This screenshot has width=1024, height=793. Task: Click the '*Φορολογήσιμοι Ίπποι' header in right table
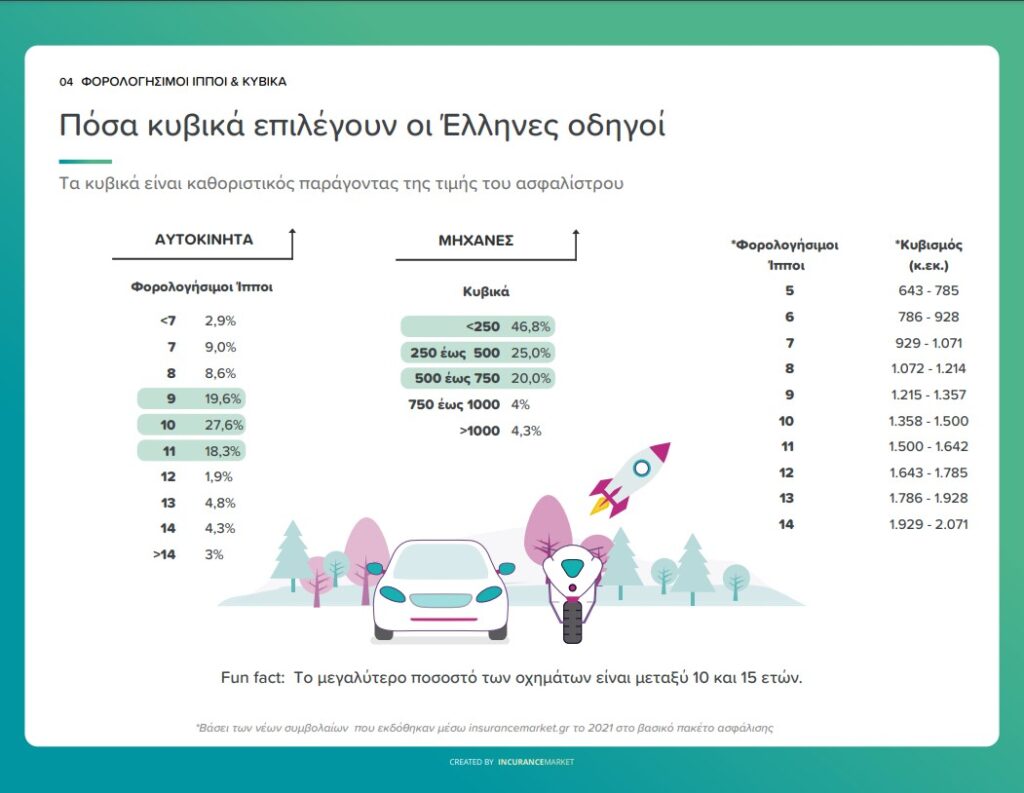785,255
